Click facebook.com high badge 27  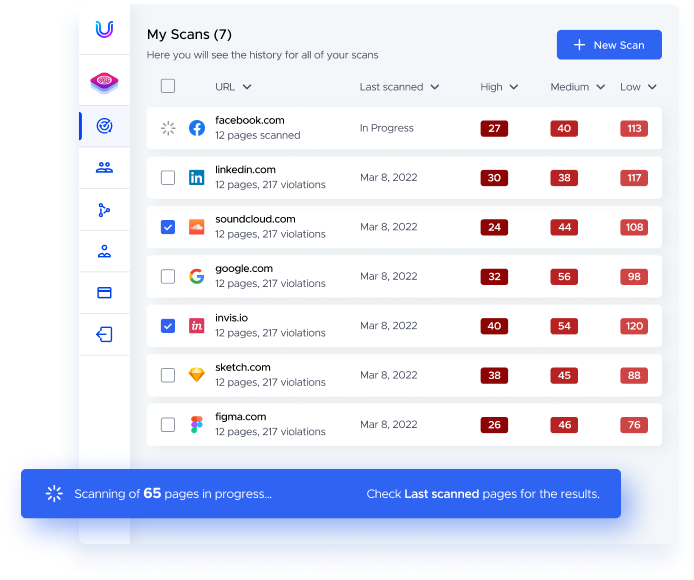click(494, 128)
